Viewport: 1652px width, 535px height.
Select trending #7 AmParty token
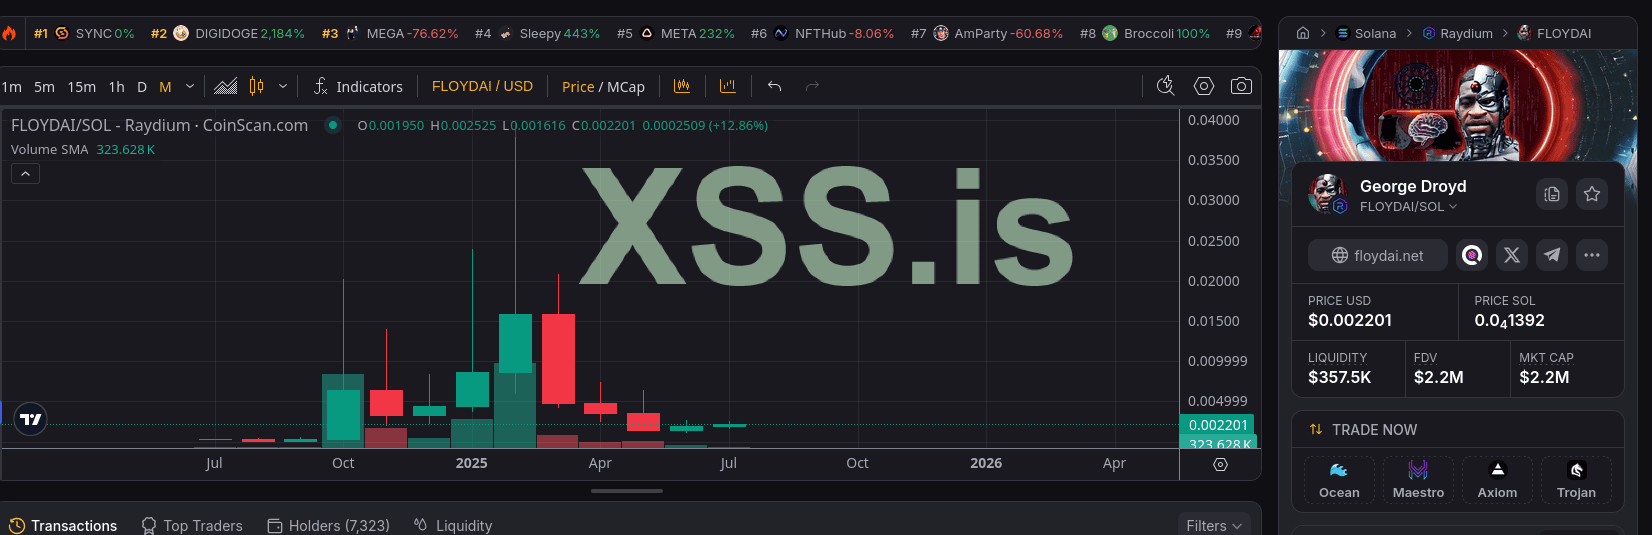(x=987, y=33)
